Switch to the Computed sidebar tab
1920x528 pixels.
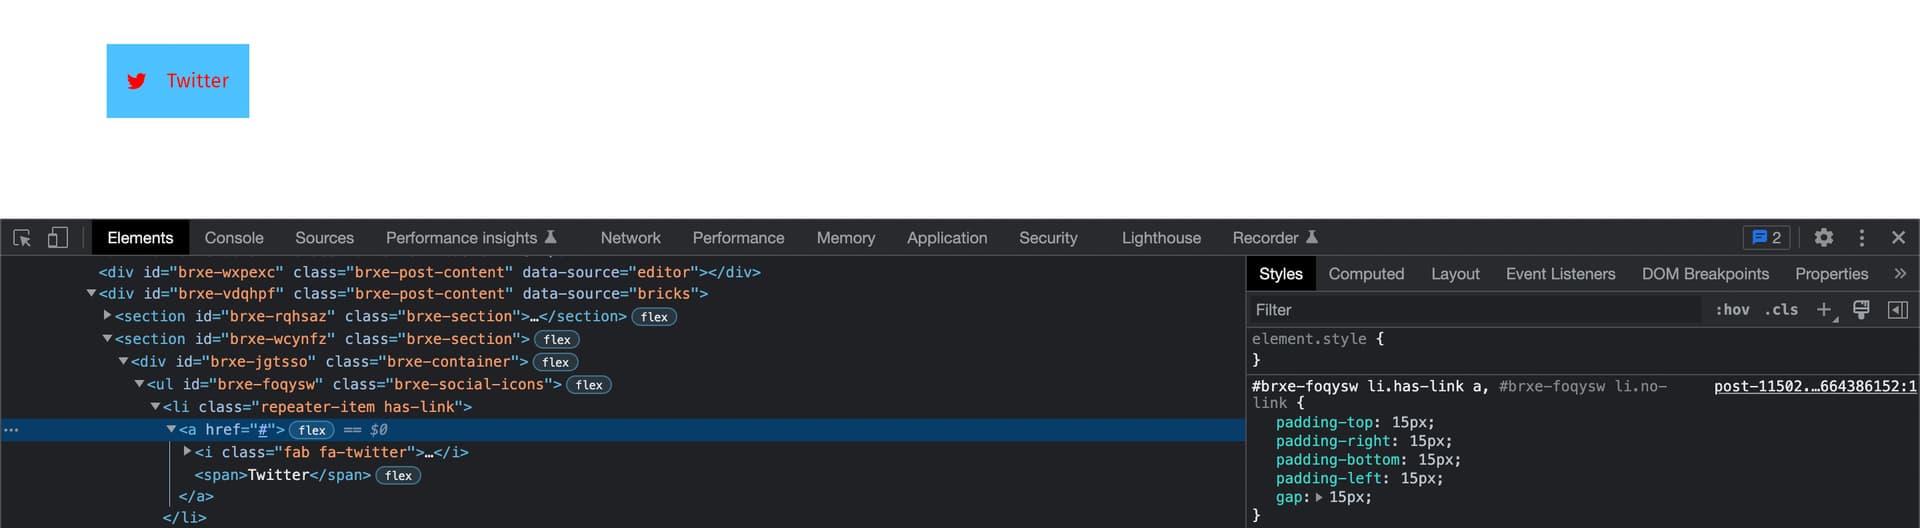1366,274
